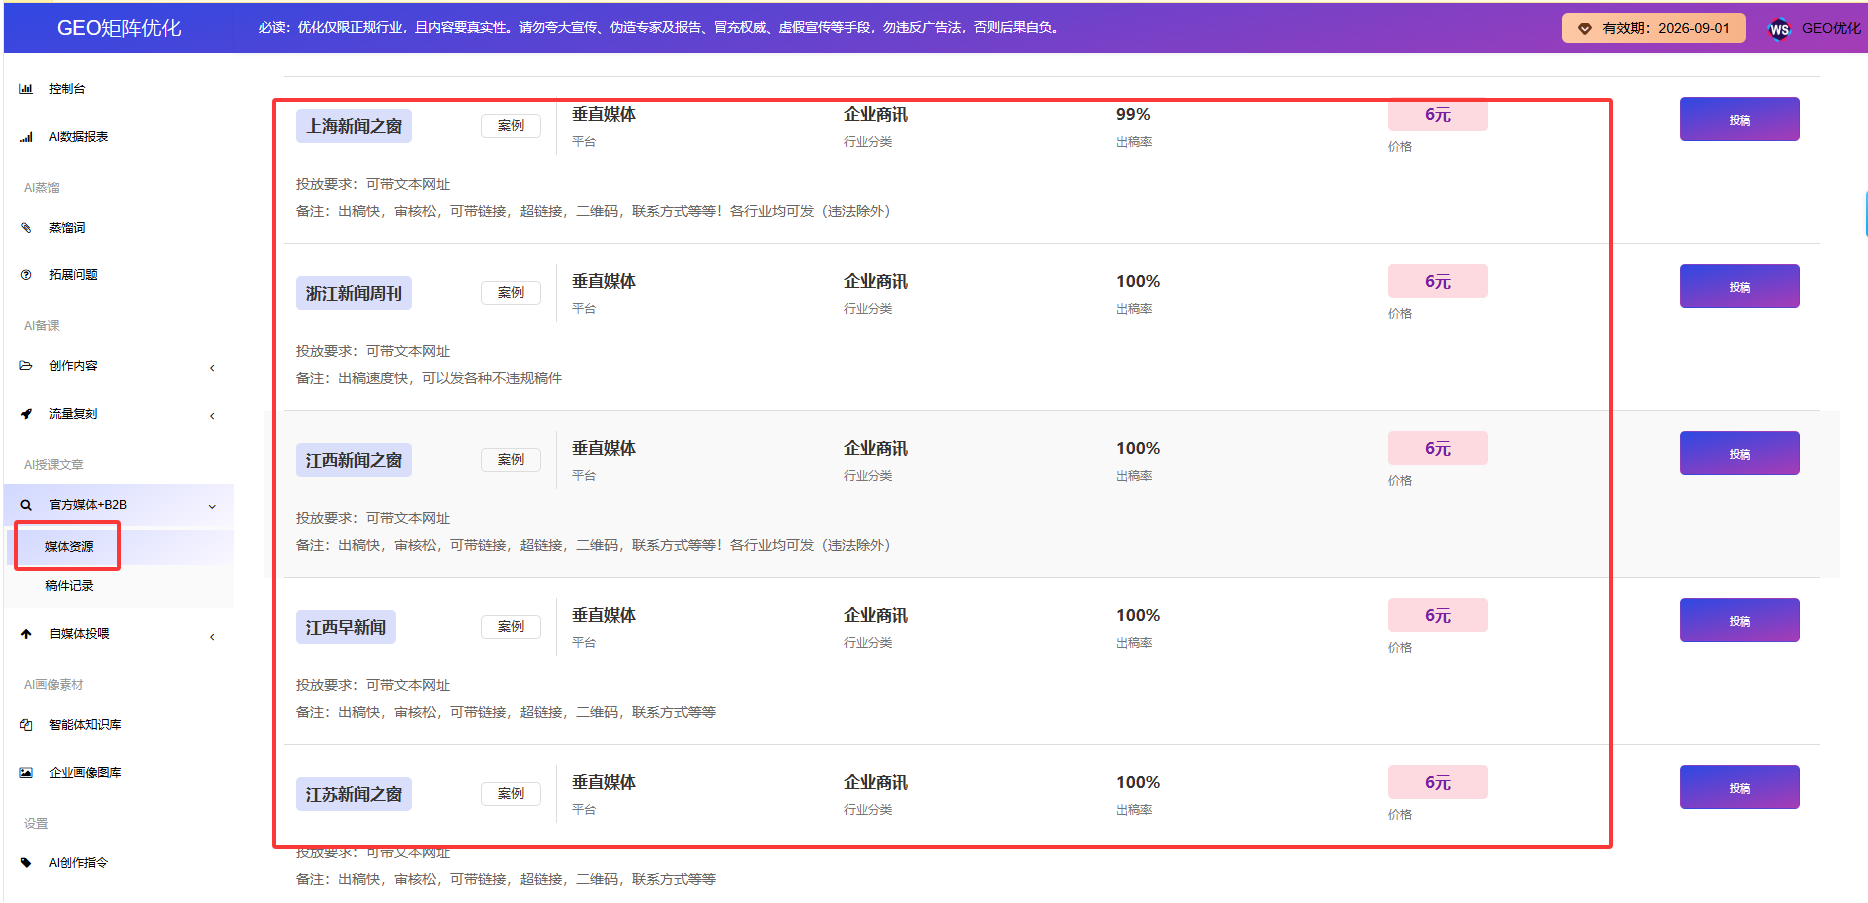Click the 蒸馏词 pencil icon
This screenshot has width=1868, height=903.
[26, 228]
